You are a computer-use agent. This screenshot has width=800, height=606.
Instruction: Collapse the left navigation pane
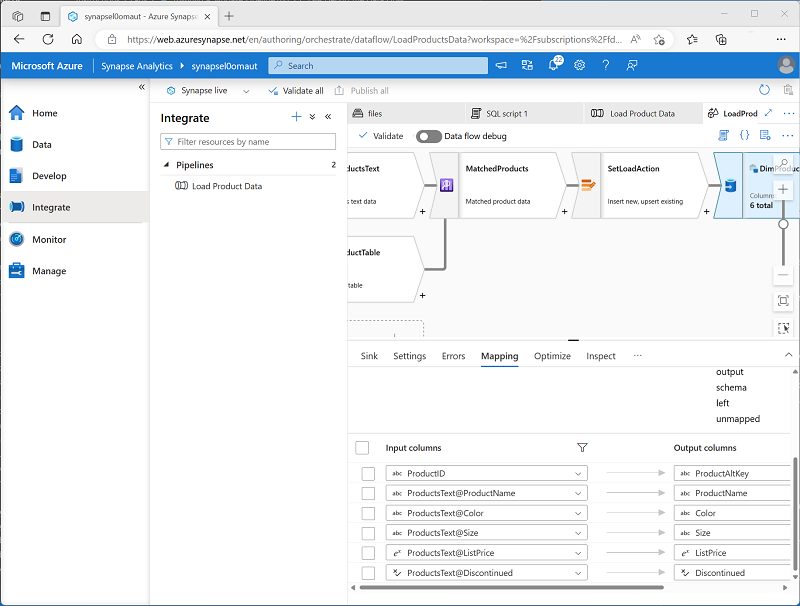[141, 87]
